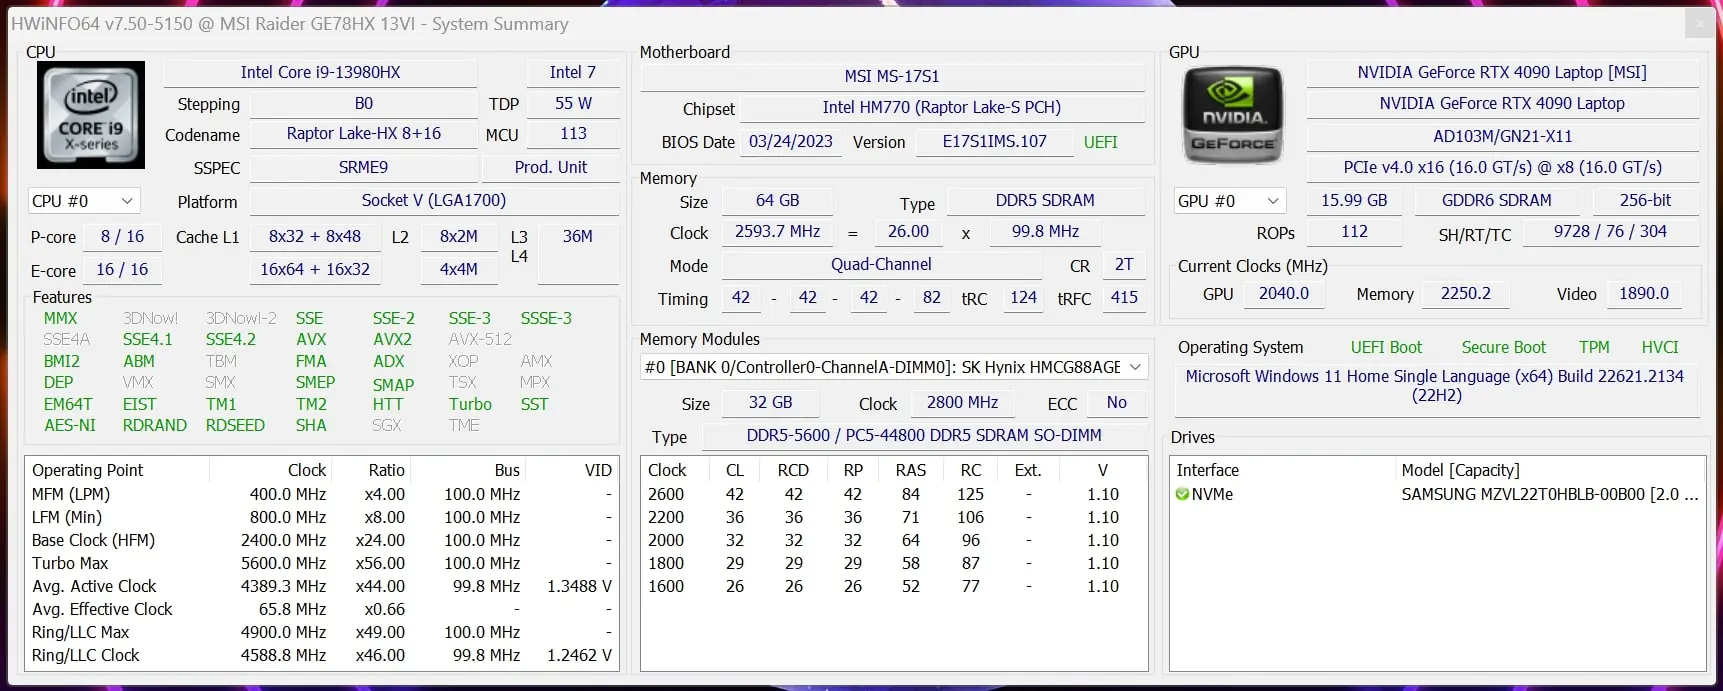
Task: Click the UEFI Boot indicator
Action: [x=1386, y=347]
